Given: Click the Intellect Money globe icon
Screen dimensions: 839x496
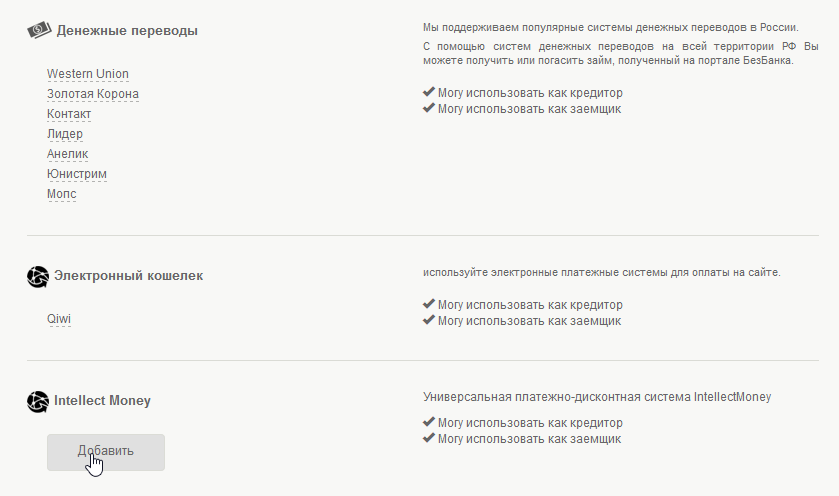Looking at the screenshot, I should [38, 401].
